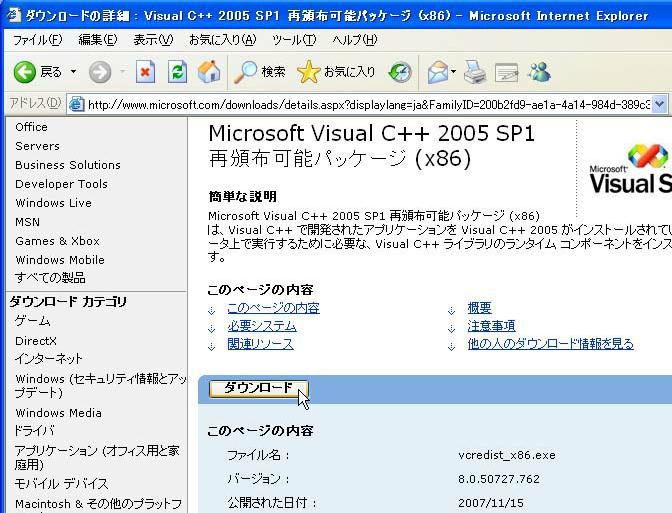The width and height of the screenshot is (672, 513).
Task: Open Windows Mobile in sidebar
Action: [60, 260]
